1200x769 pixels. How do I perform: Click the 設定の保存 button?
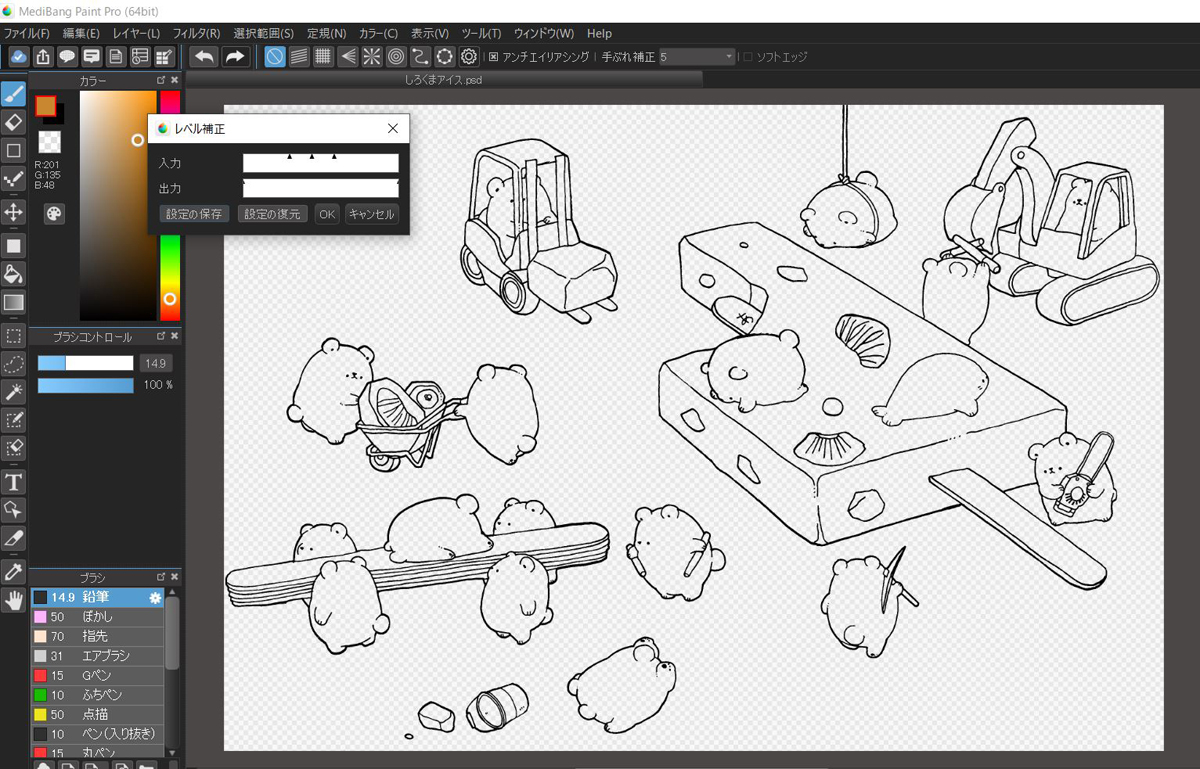pos(194,214)
